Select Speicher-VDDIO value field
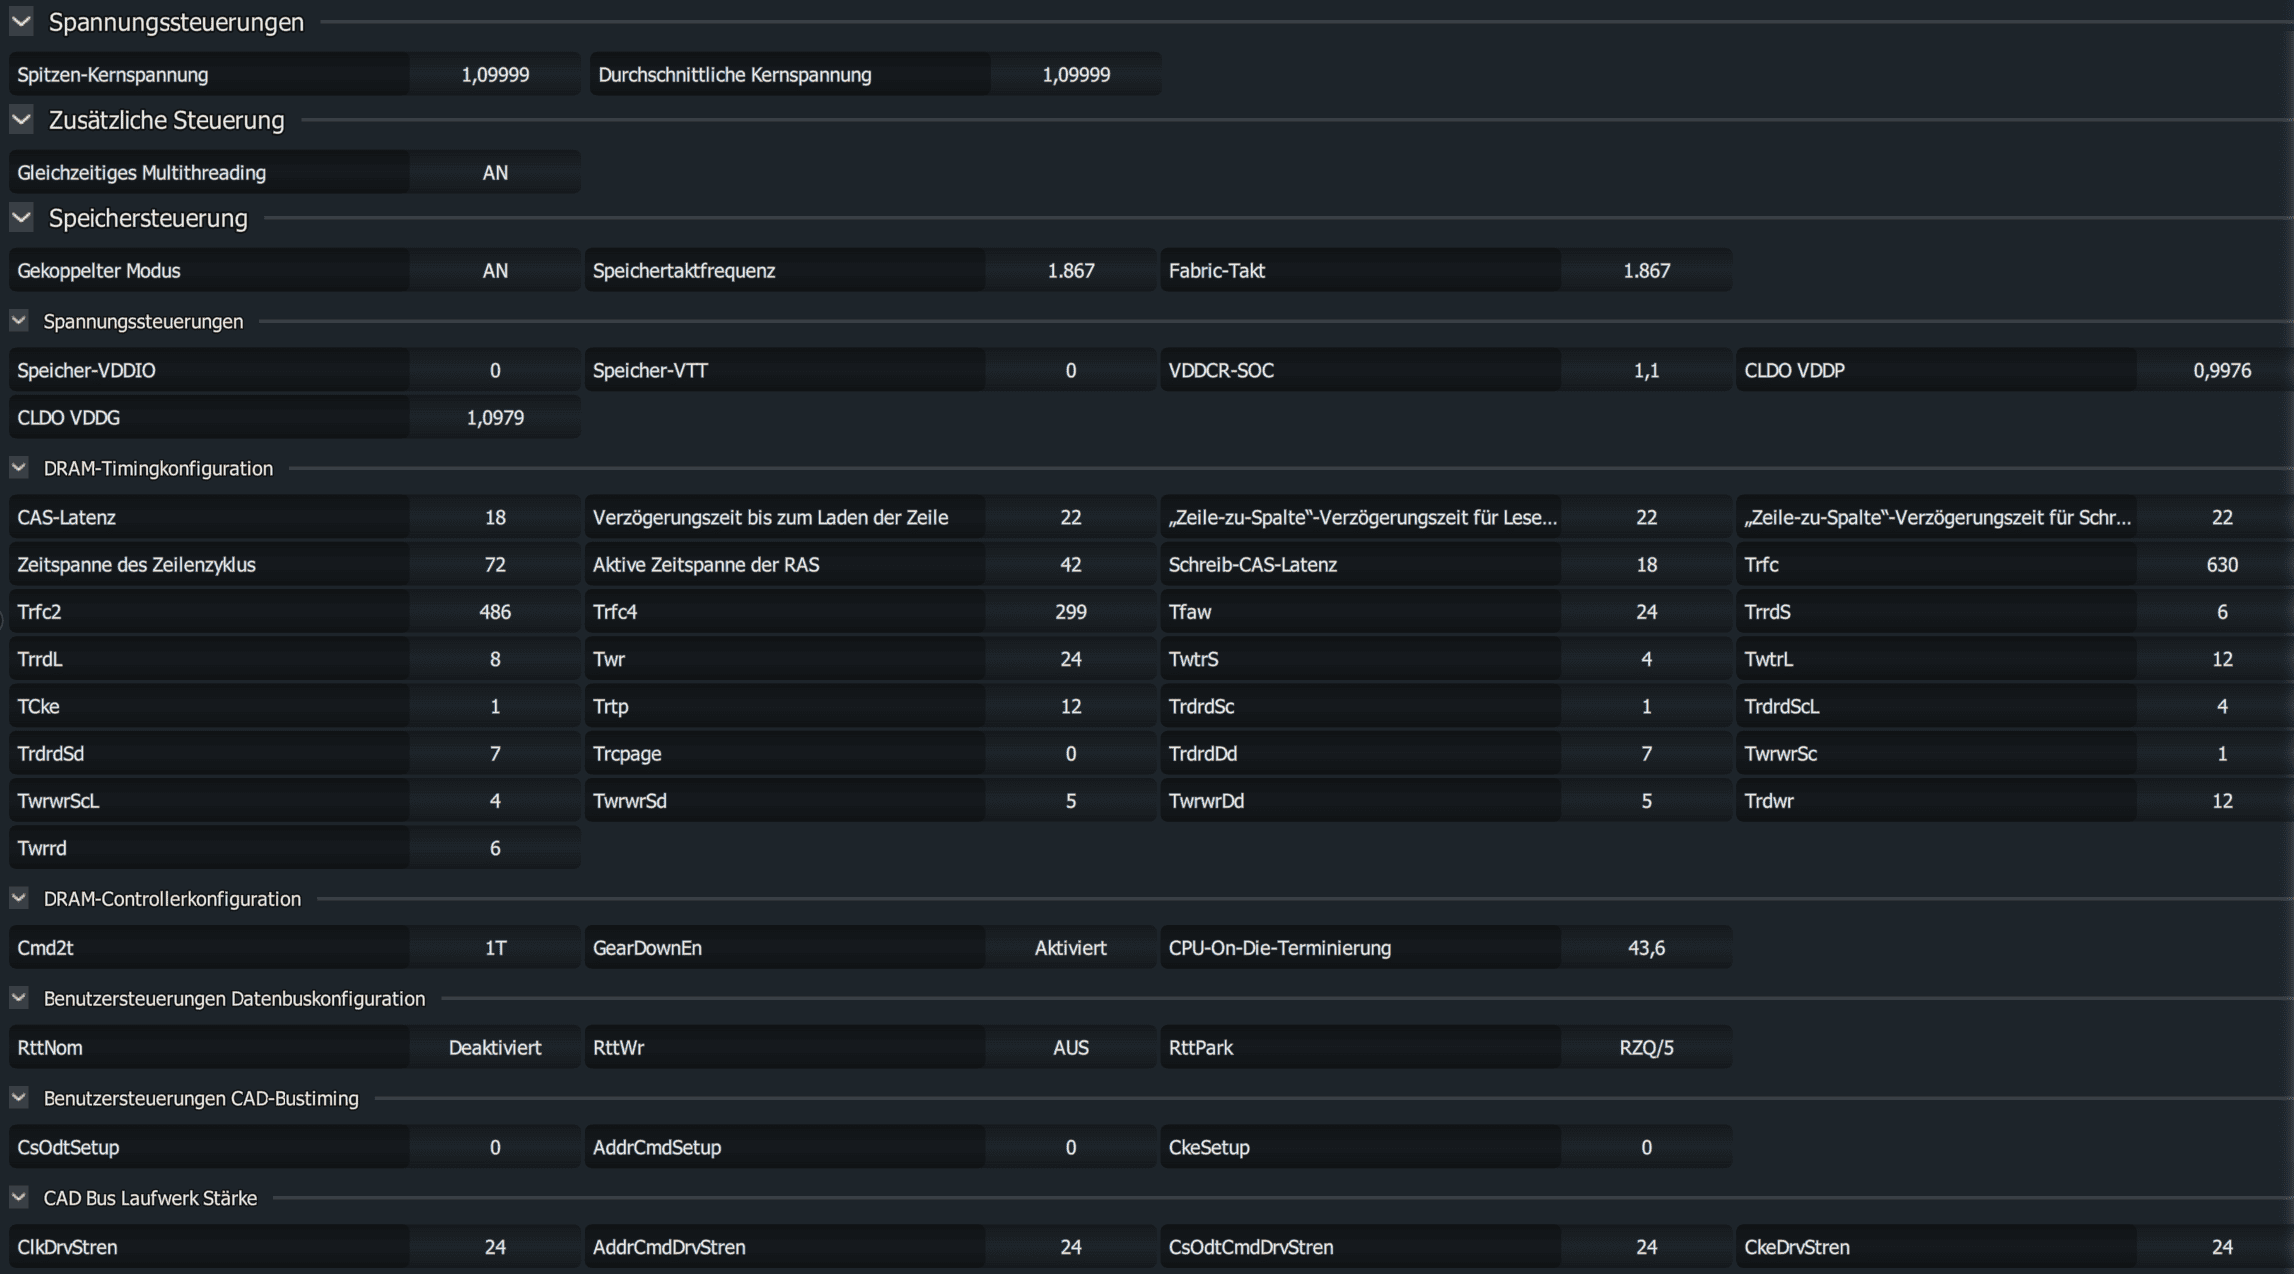 (x=495, y=370)
